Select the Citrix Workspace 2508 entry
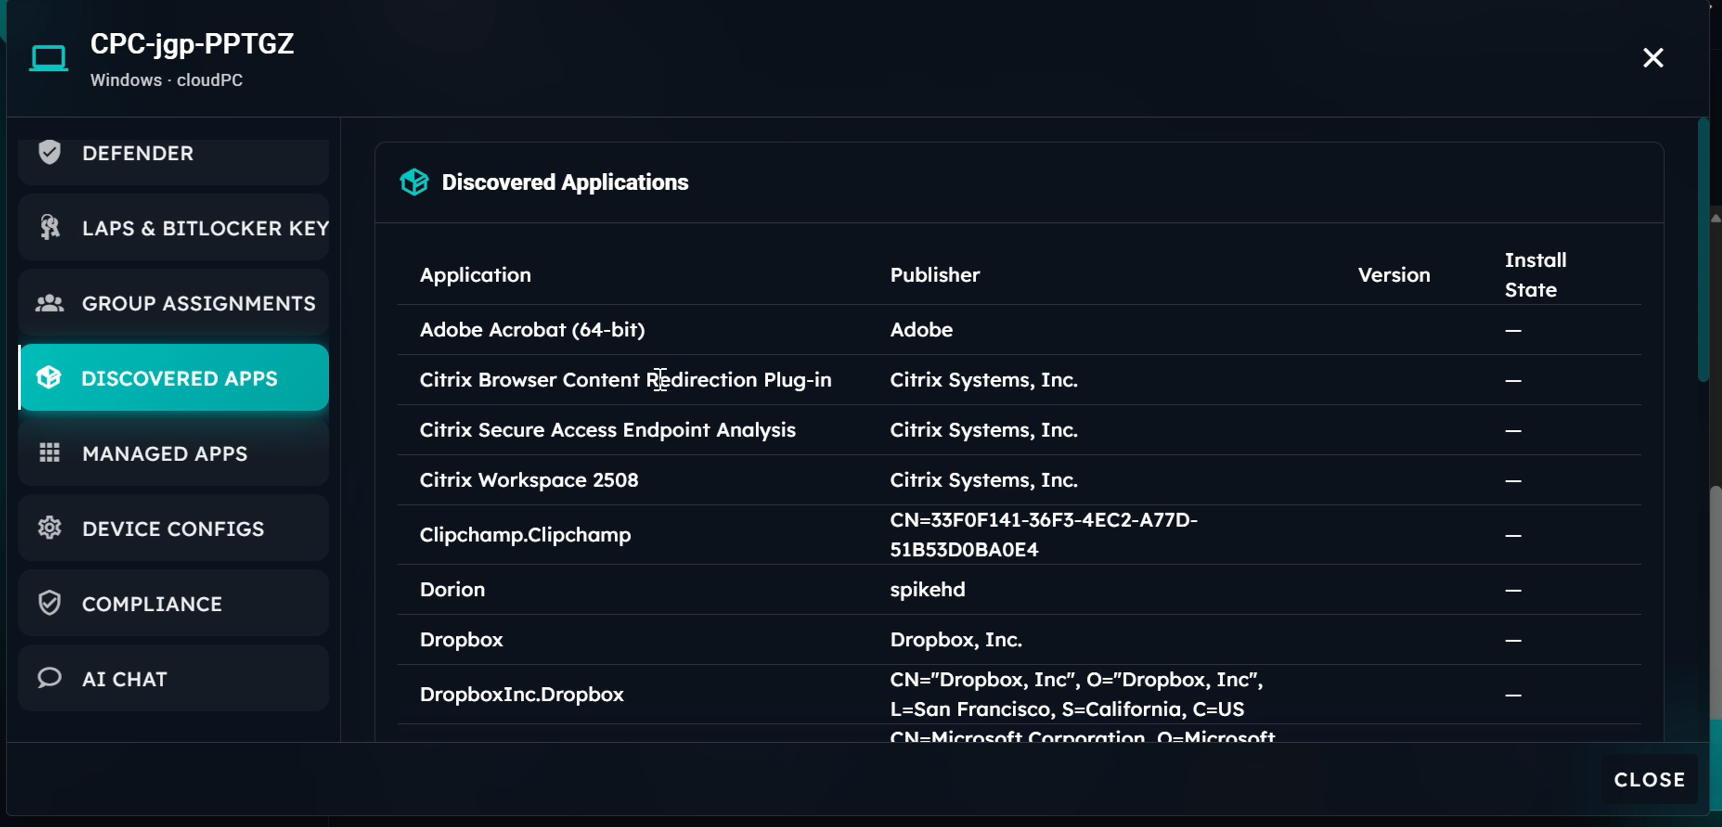 [x=528, y=480]
